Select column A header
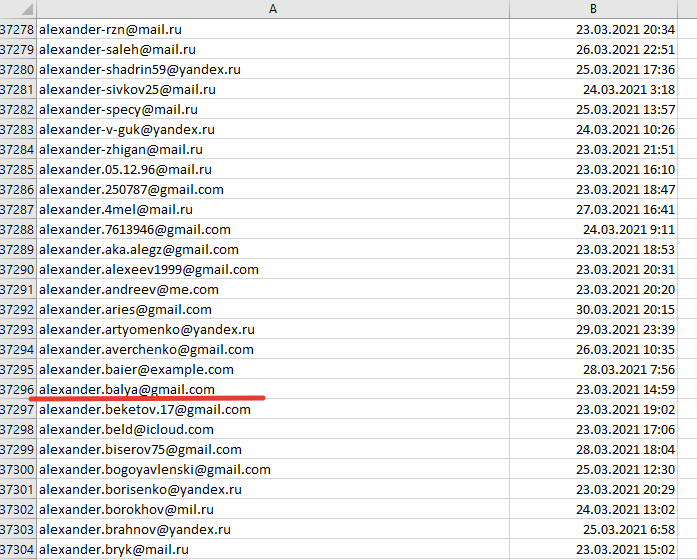 tap(272, 9)
